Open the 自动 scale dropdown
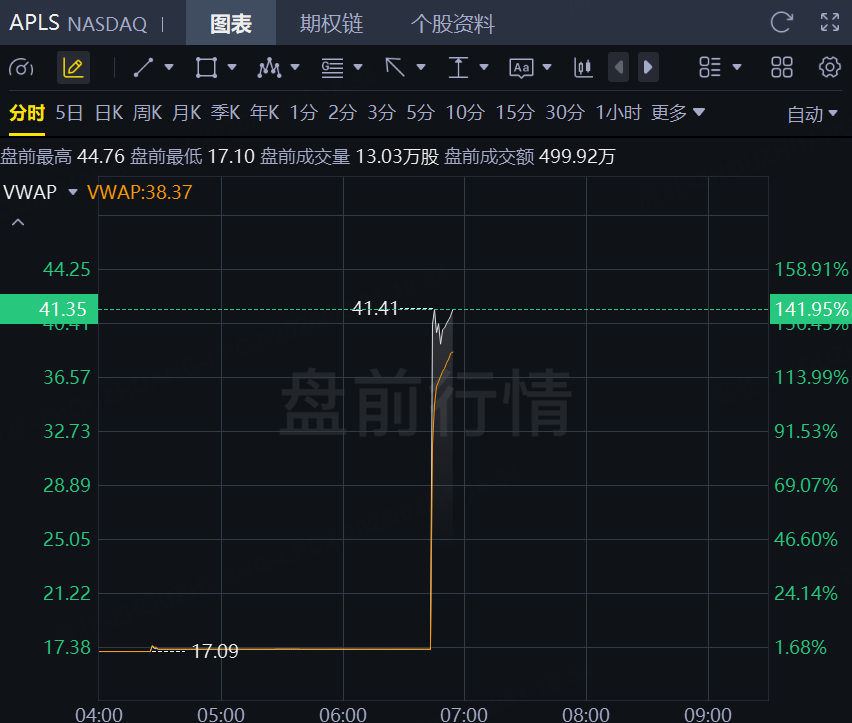This screenshot has height=723, width=852. 812,115
